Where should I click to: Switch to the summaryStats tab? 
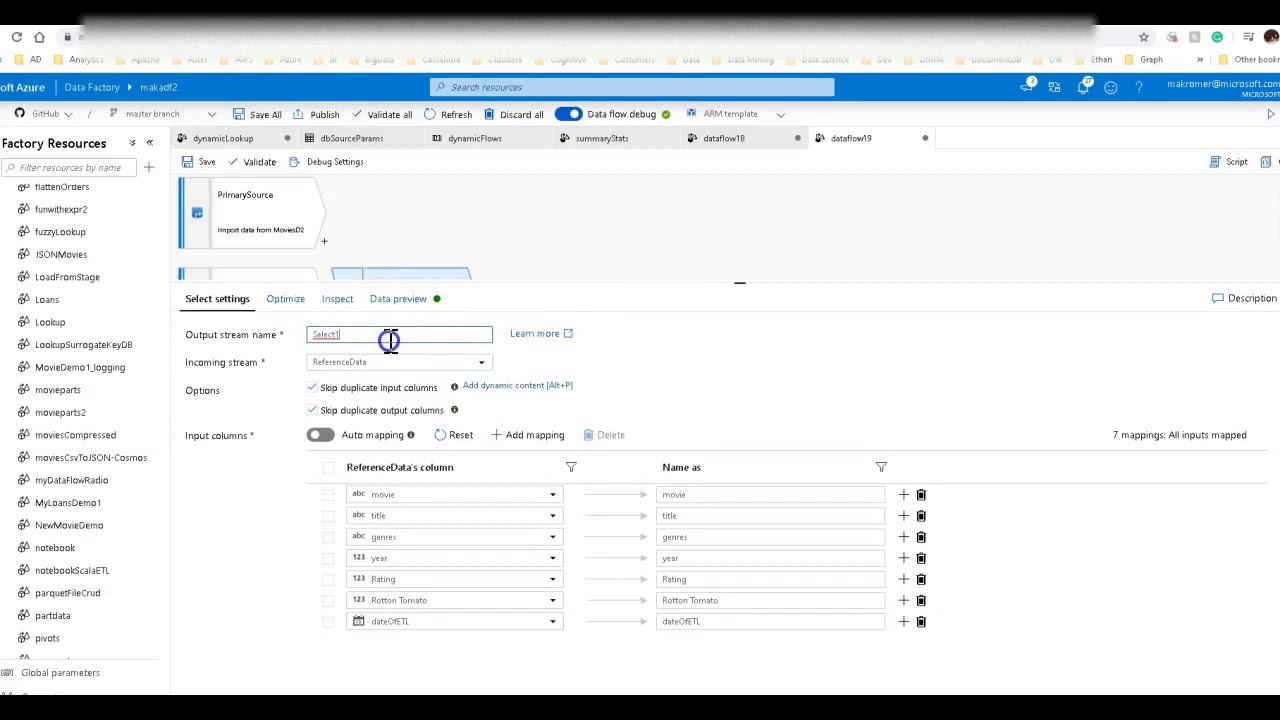(601, 138)
